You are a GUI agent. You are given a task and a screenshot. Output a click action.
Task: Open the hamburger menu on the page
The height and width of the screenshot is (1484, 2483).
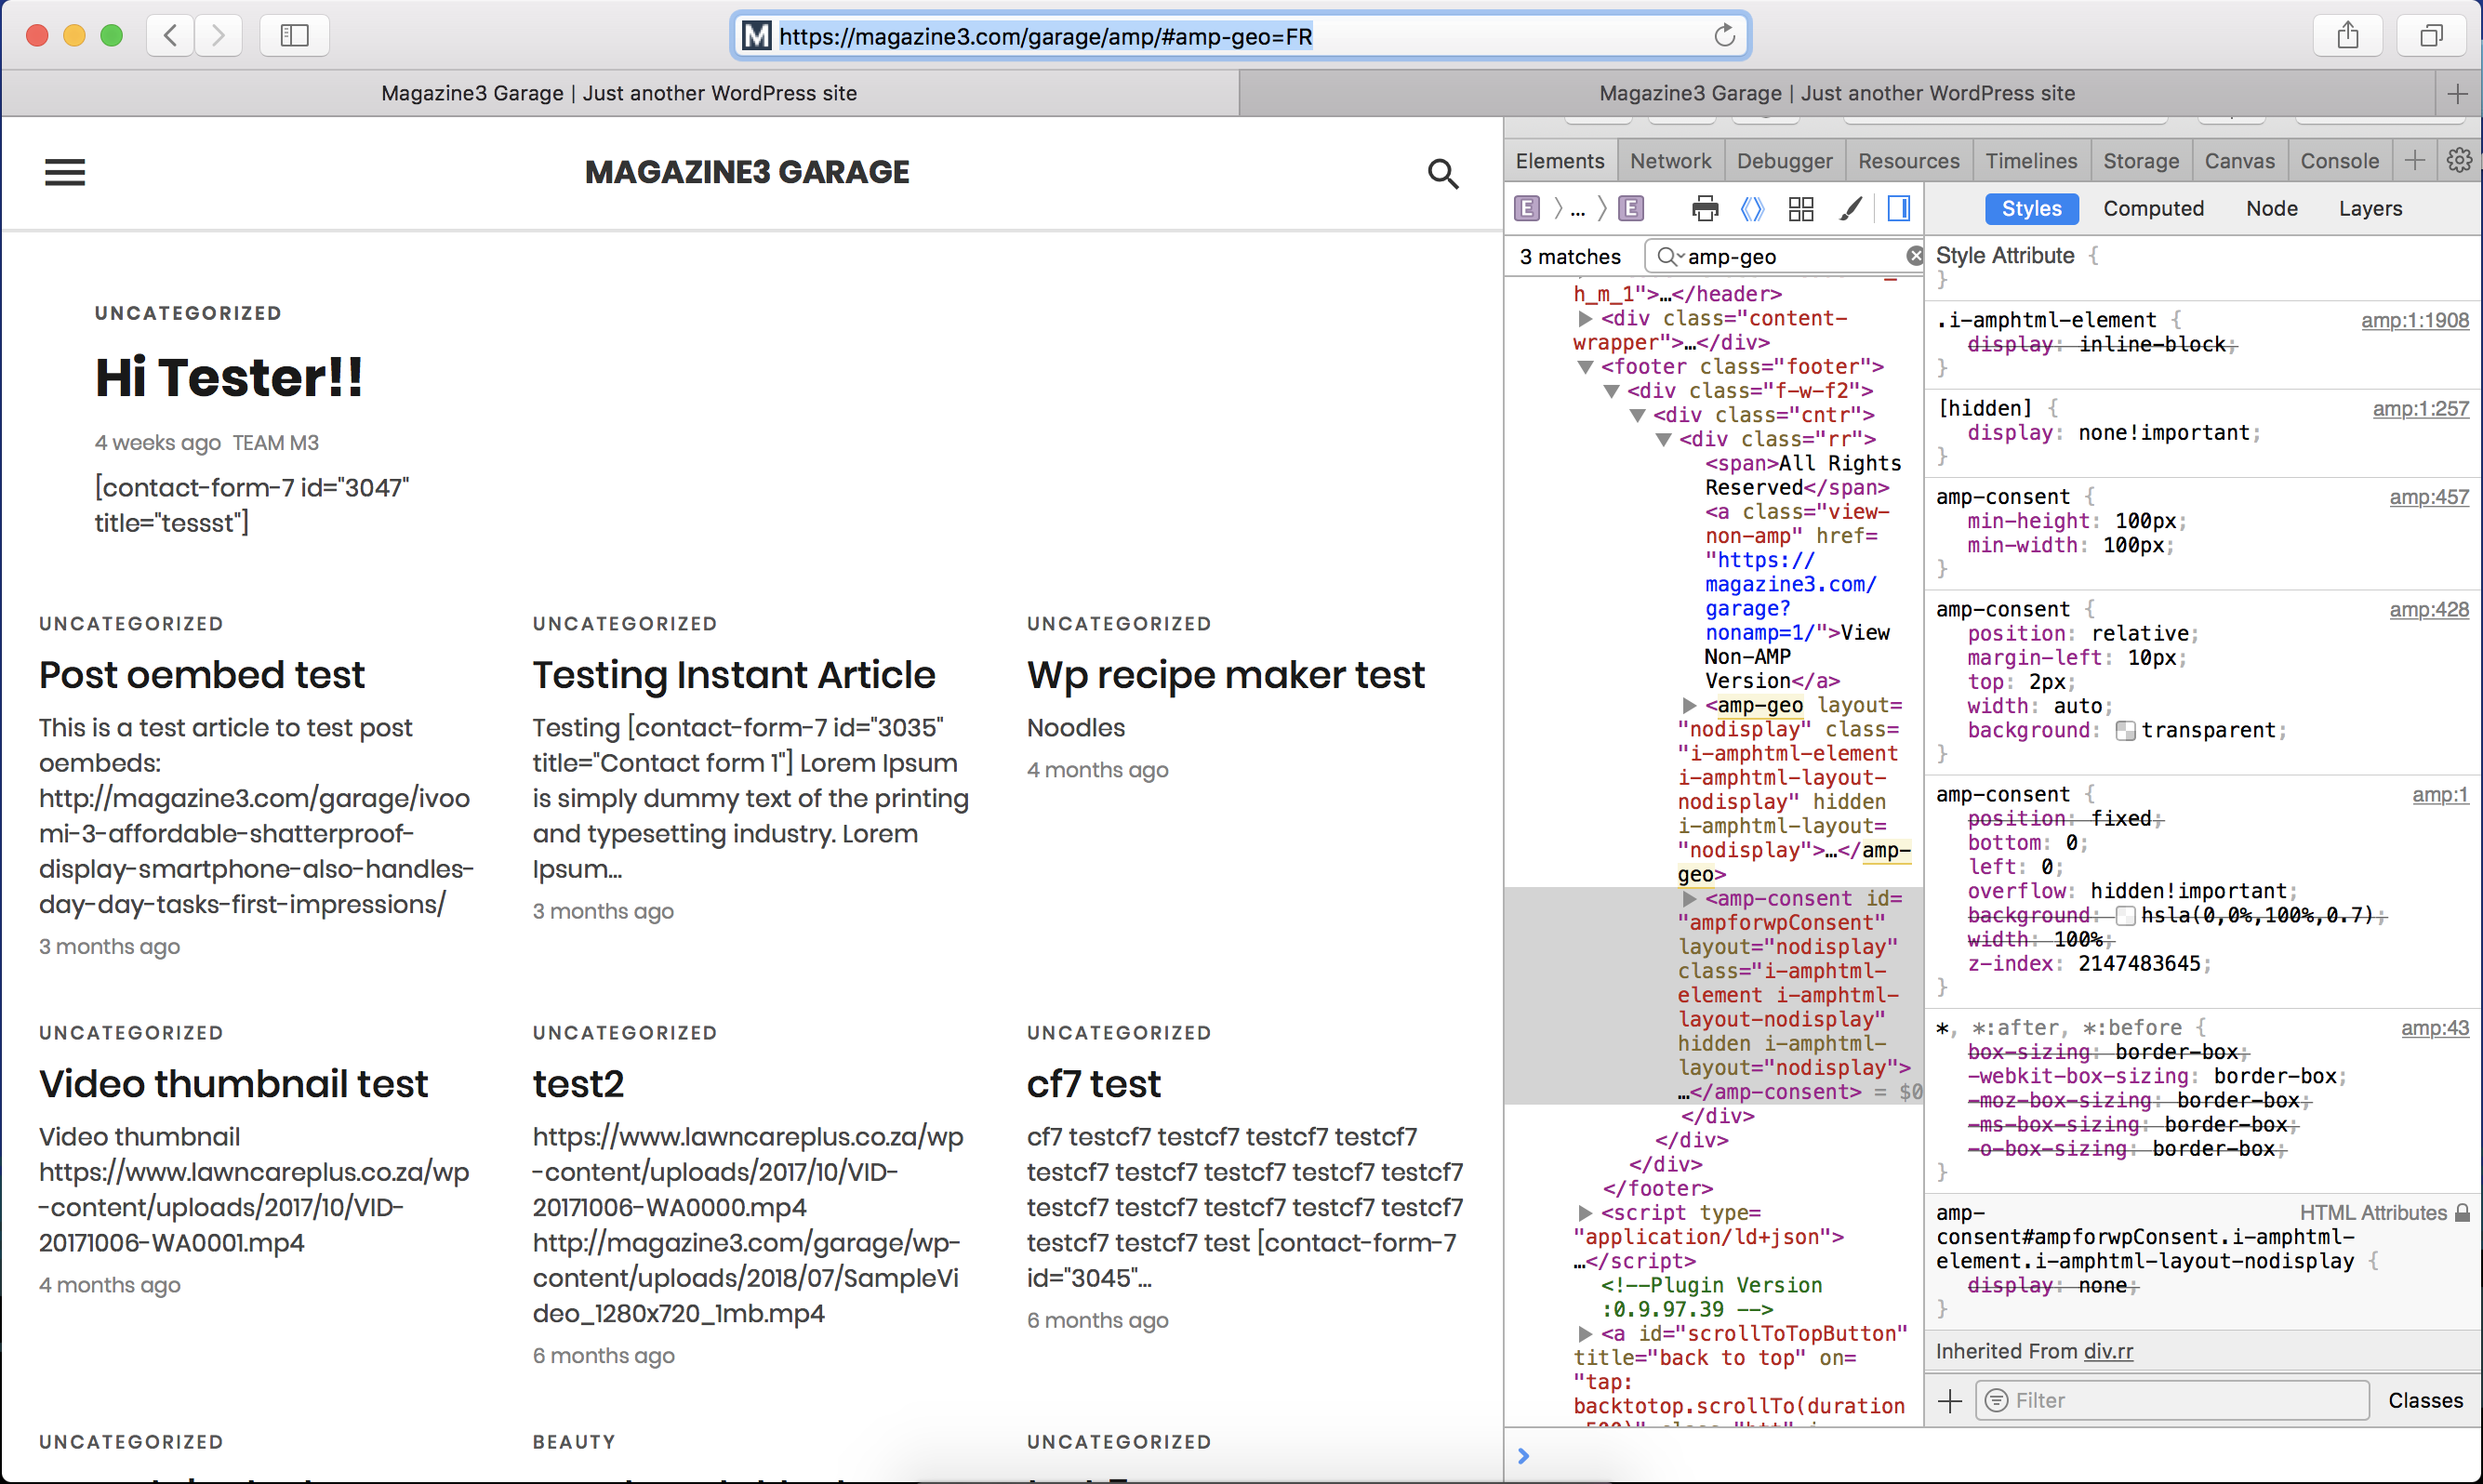65,172
